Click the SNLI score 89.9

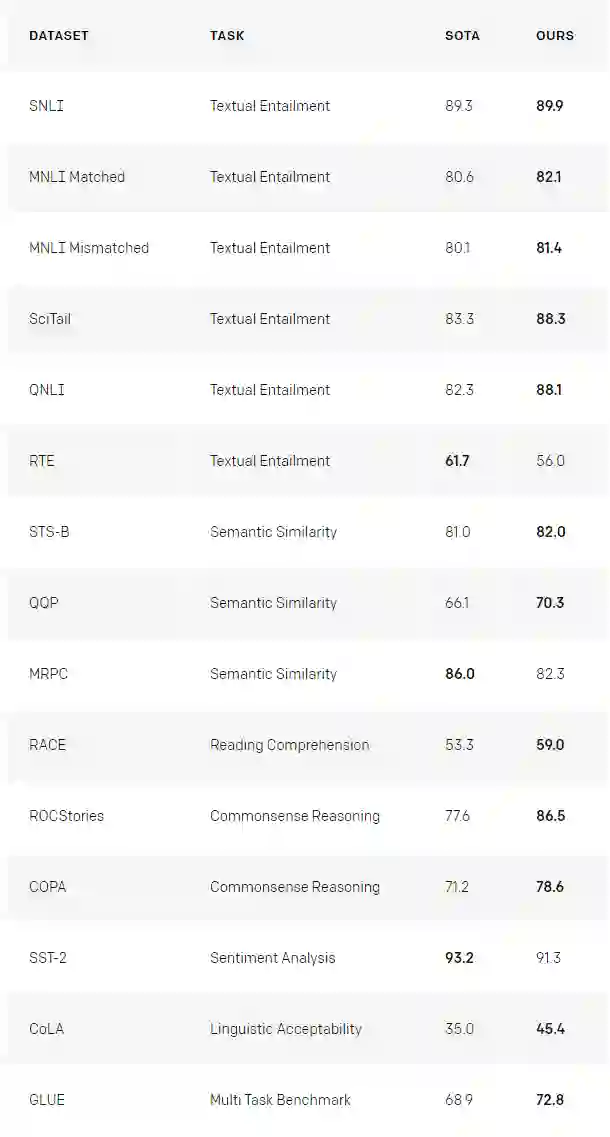point(550,106)
